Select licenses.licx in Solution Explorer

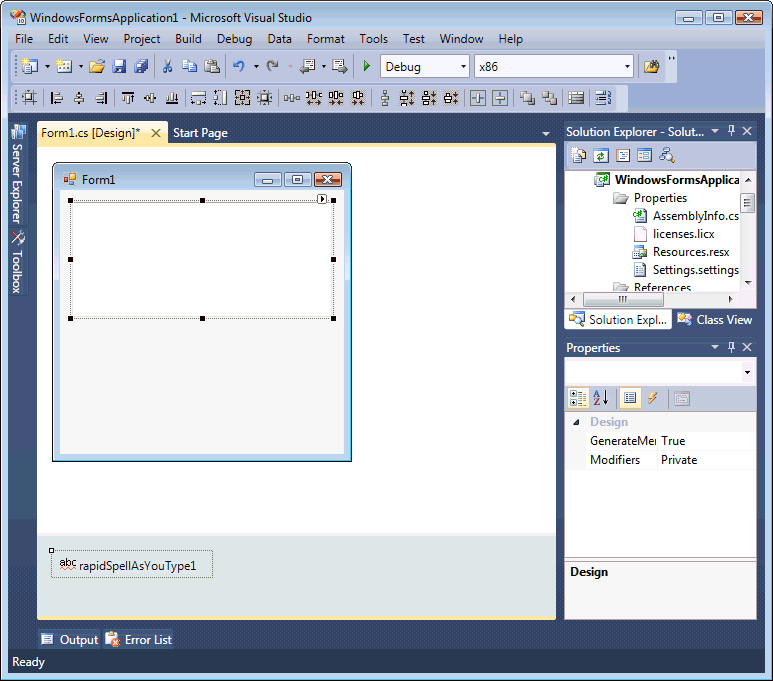coord(683,234)
